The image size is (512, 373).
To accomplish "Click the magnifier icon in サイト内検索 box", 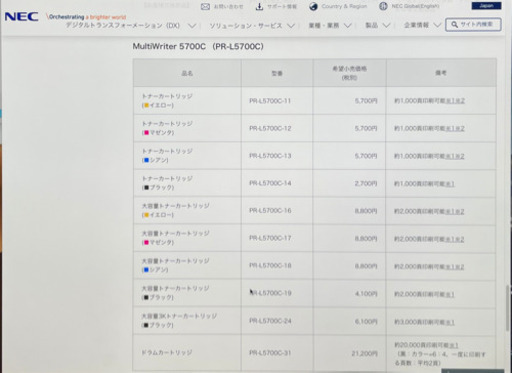I will pyautogui.click(x=454, y=25).
